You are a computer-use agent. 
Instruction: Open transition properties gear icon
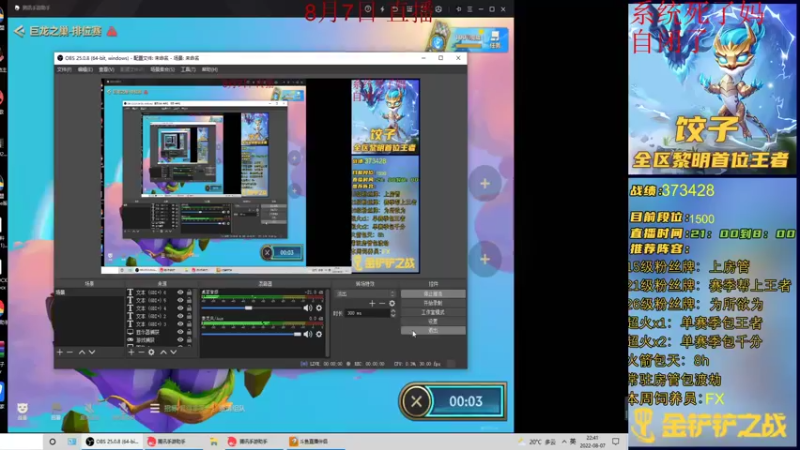392,303
